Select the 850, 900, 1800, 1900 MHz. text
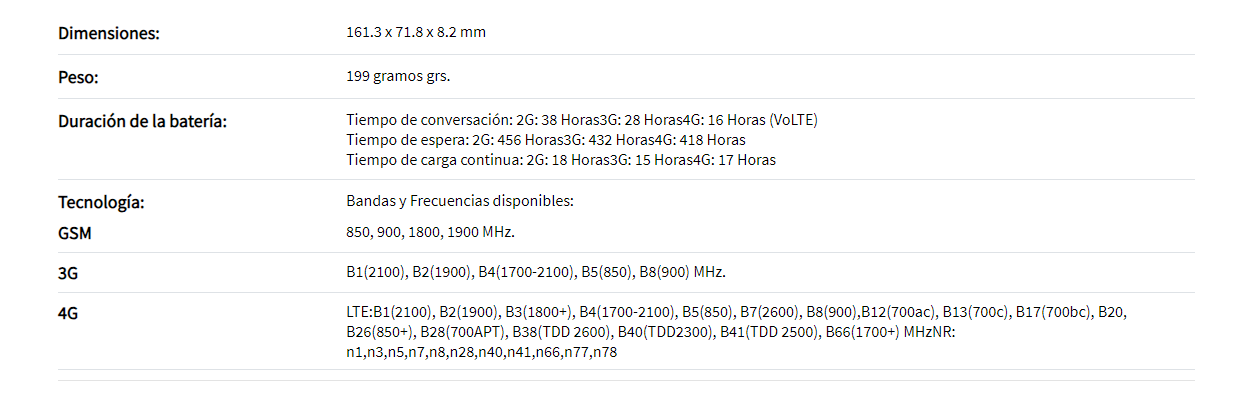Image resolution: width=1233 pixels, height=399 pixels. (430, 232)
